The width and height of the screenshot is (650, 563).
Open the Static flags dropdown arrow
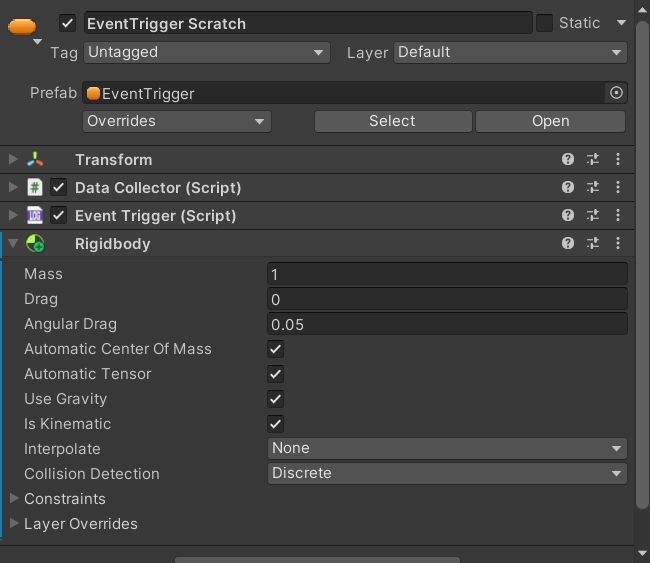(621, 22)
